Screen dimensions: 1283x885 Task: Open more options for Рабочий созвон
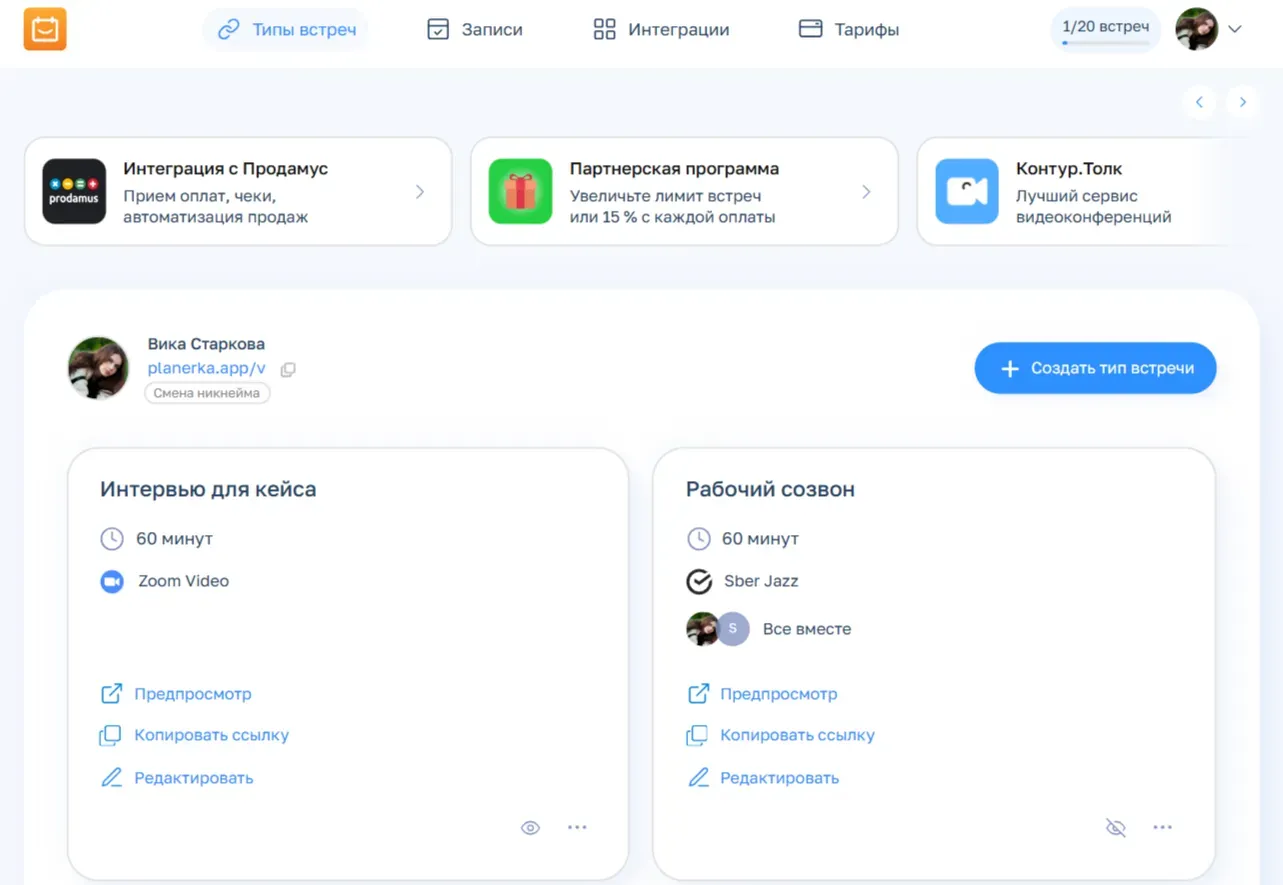click(1162, 827)
